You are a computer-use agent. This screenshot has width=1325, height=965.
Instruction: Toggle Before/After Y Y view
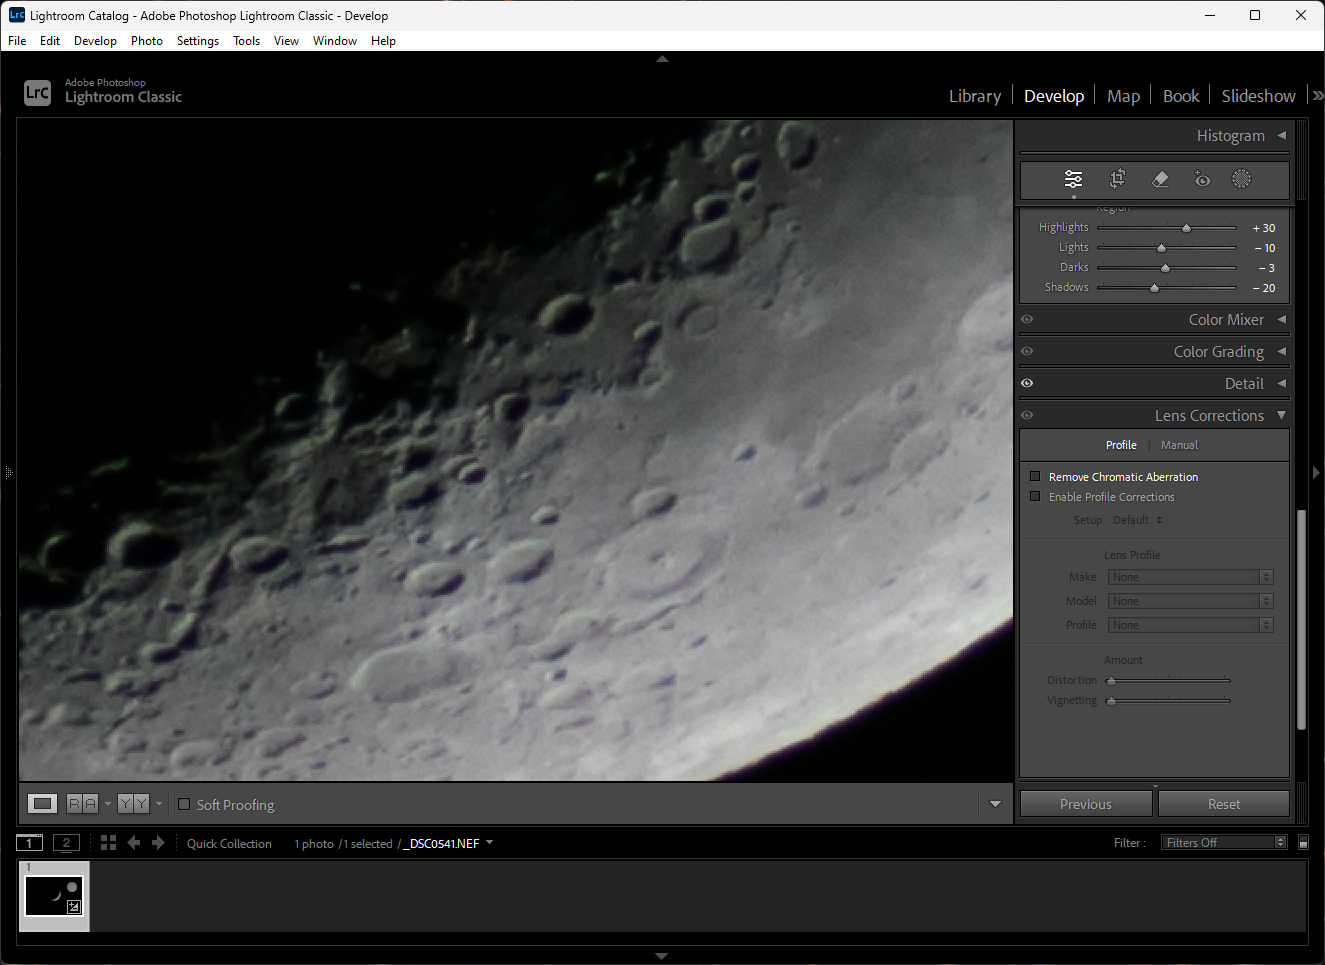[x=133, y=803]
